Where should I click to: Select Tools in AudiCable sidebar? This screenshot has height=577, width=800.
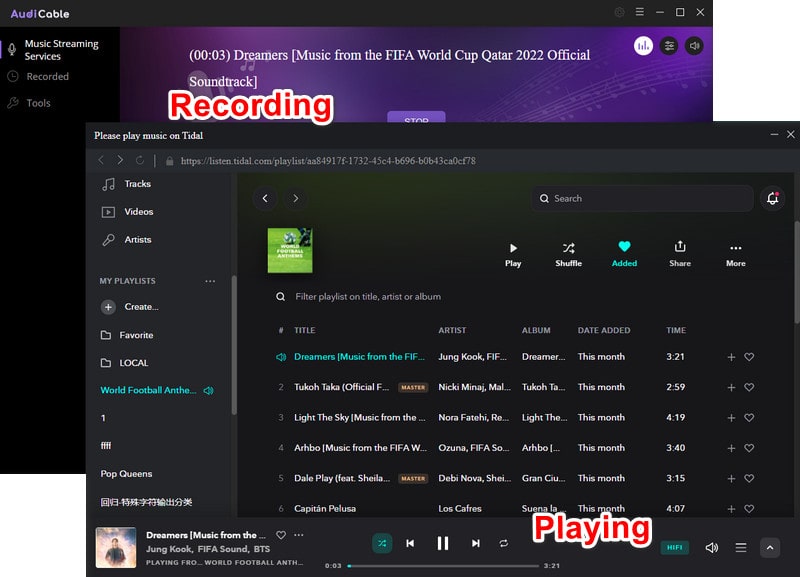(x=38, y=103)
